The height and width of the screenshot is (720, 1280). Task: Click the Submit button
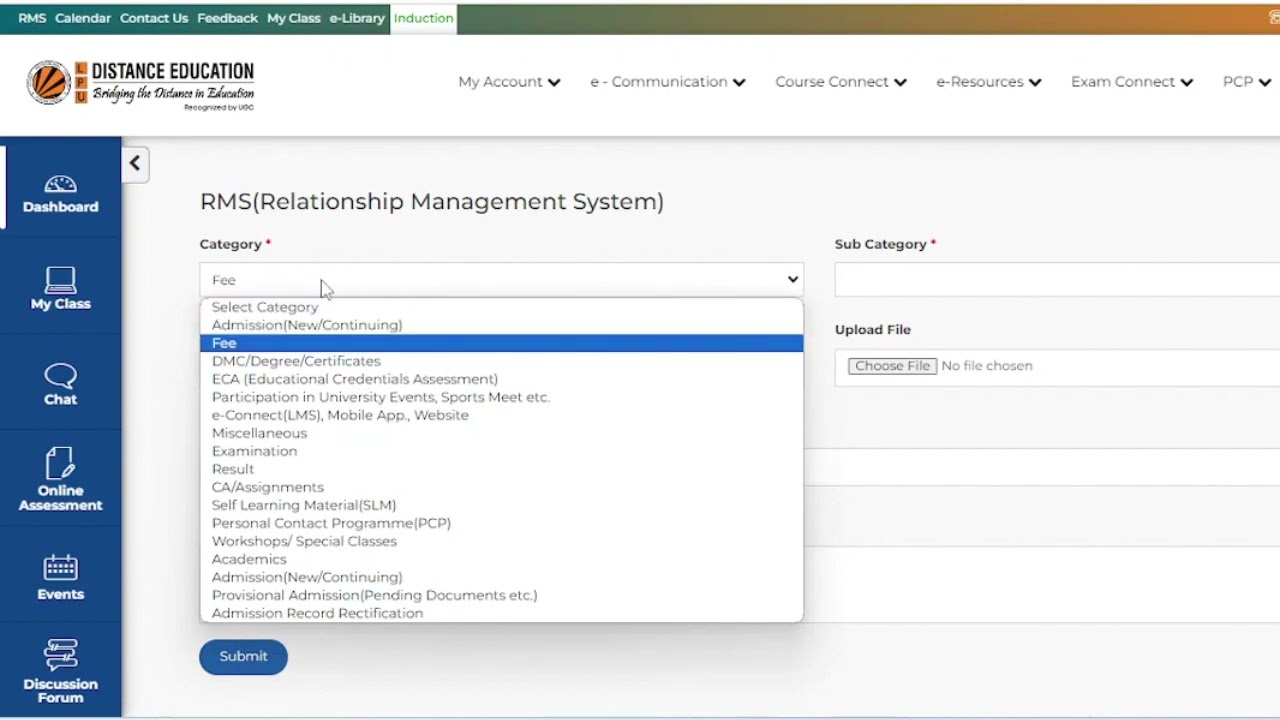click(243, 656)
